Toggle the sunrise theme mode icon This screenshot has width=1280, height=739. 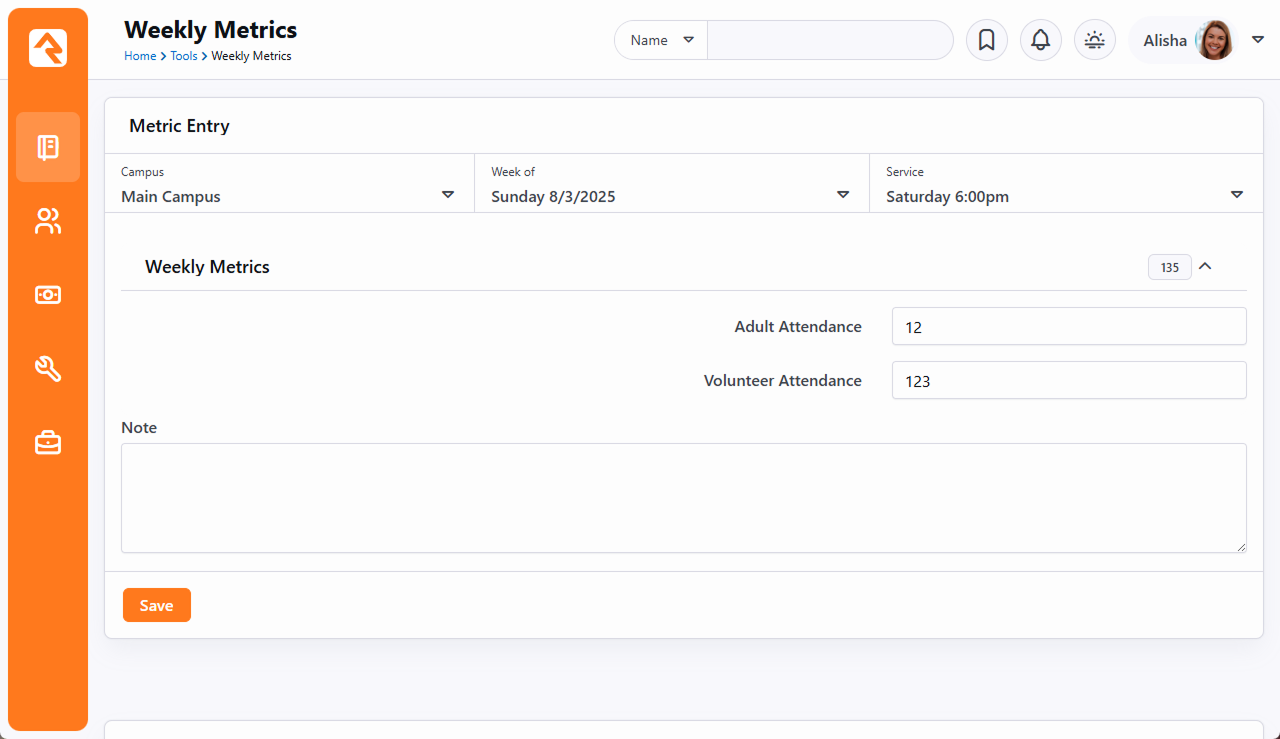point(1094,40)
